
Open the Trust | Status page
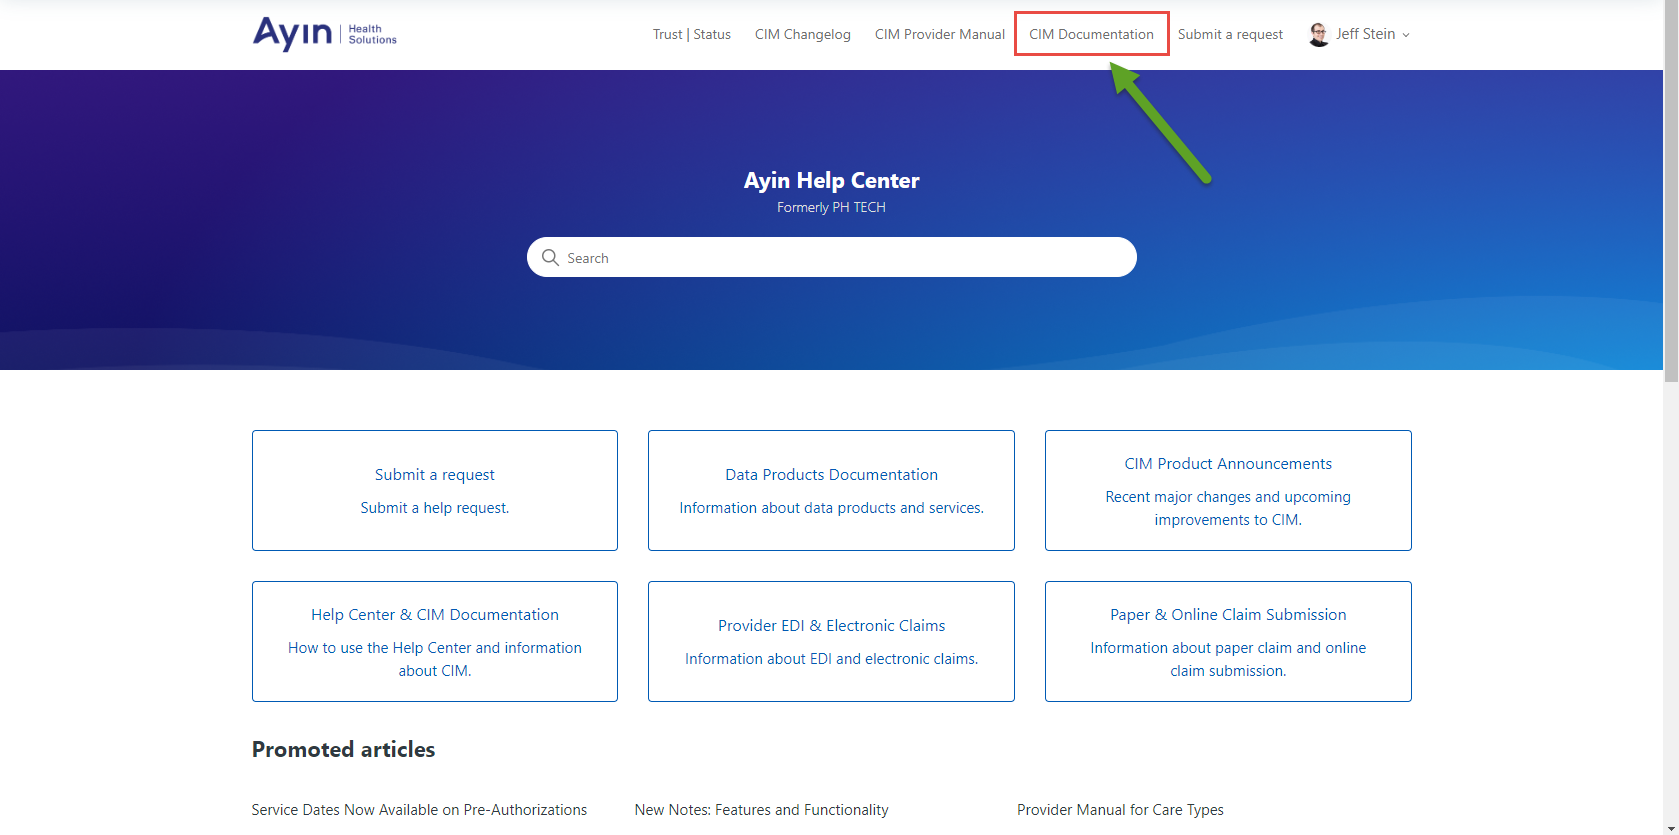(x=691, y=34)
